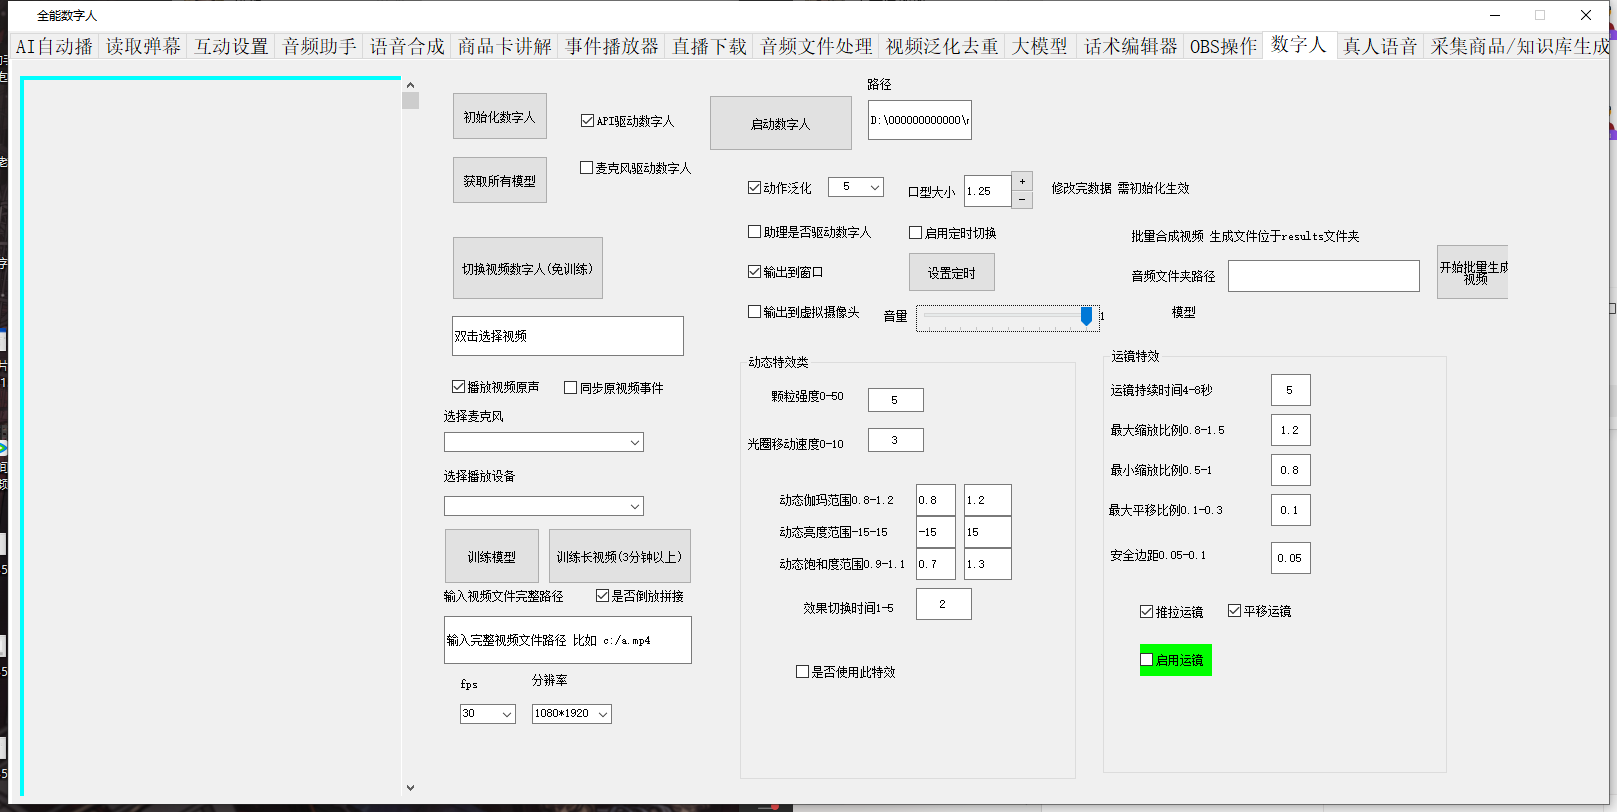Open the AI自动播 tab
This screenshot has height=812, width=1617.
54,46
